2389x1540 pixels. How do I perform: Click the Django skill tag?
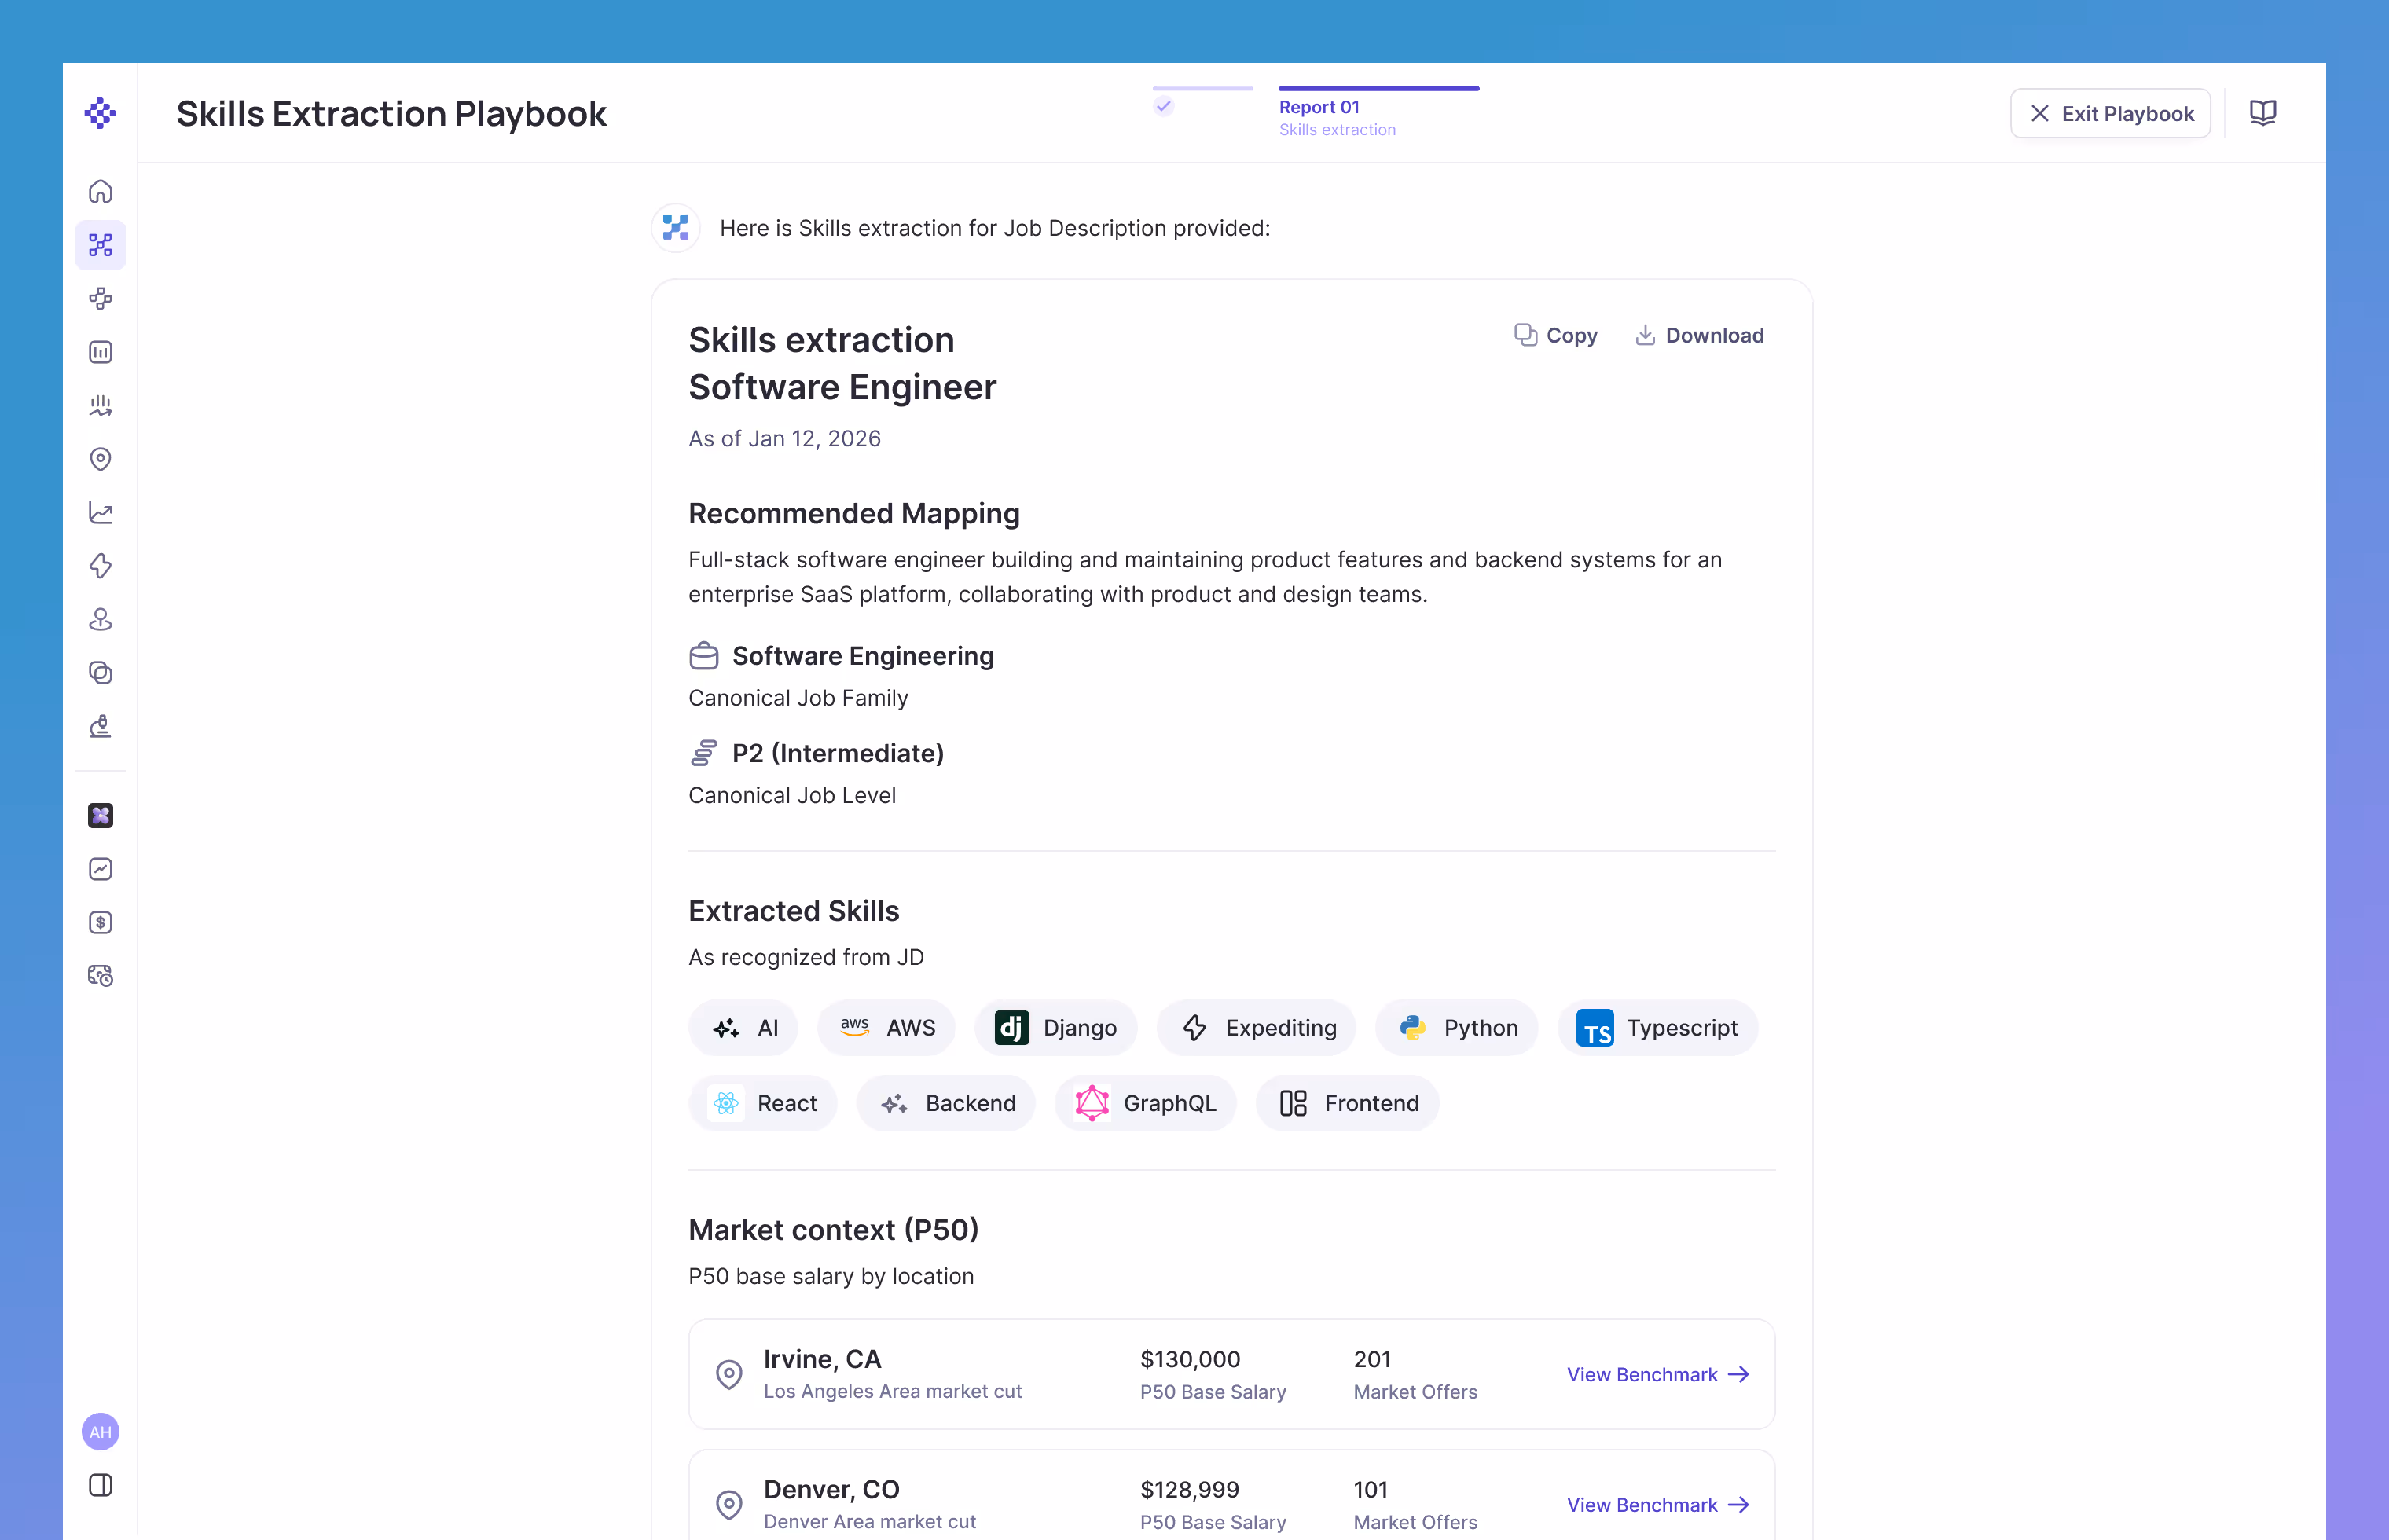(x=1055, y=1028)
